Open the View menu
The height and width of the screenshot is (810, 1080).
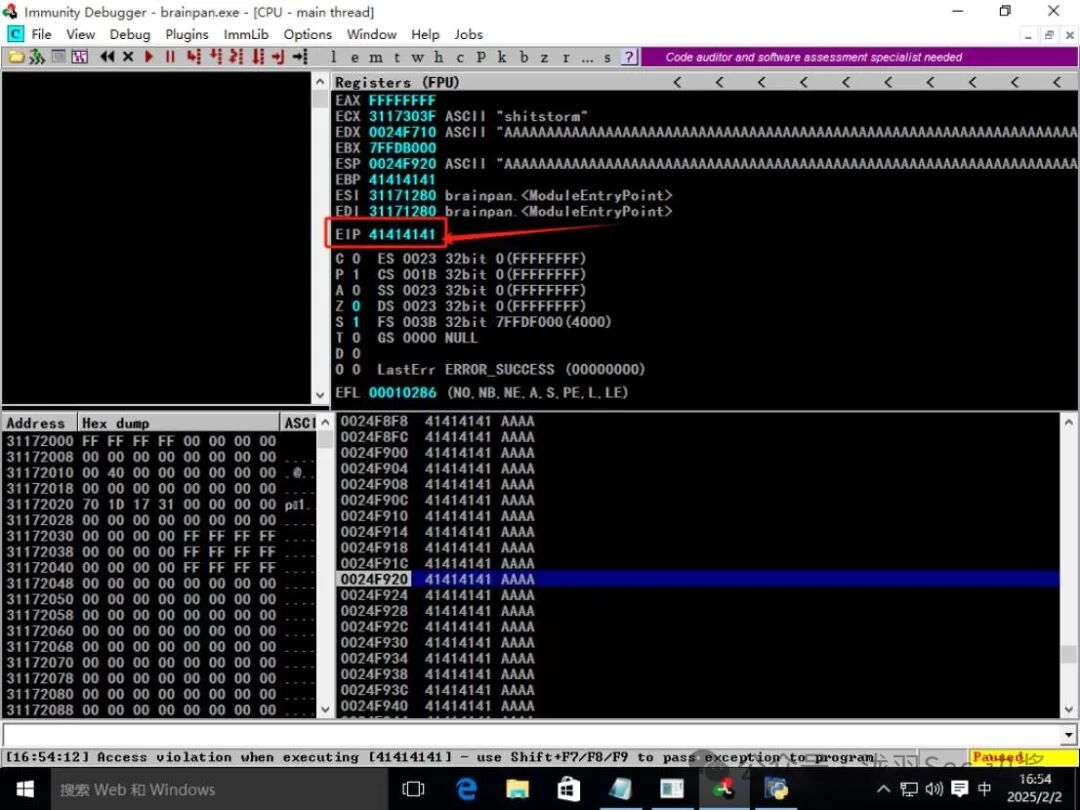click(81, 34)
